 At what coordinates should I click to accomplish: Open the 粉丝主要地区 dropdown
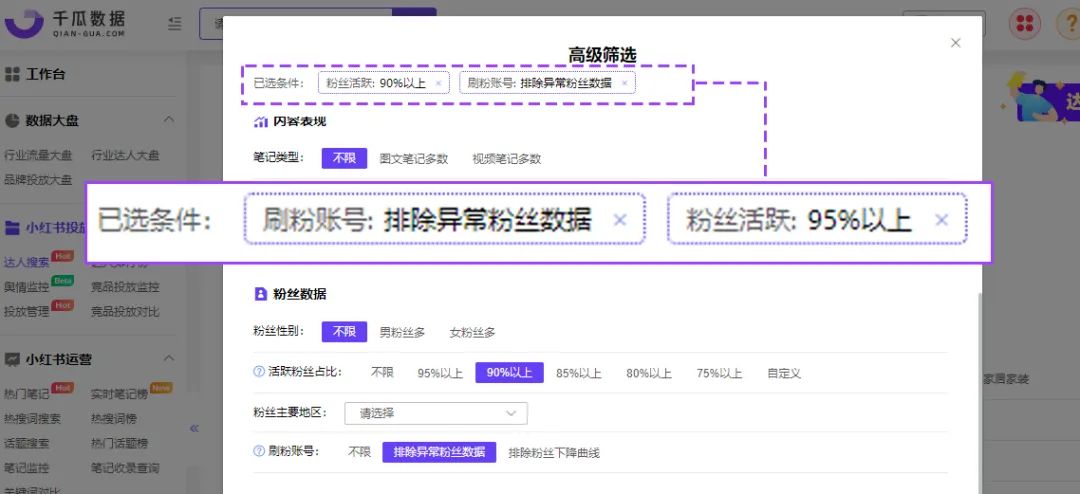[435, 413]
